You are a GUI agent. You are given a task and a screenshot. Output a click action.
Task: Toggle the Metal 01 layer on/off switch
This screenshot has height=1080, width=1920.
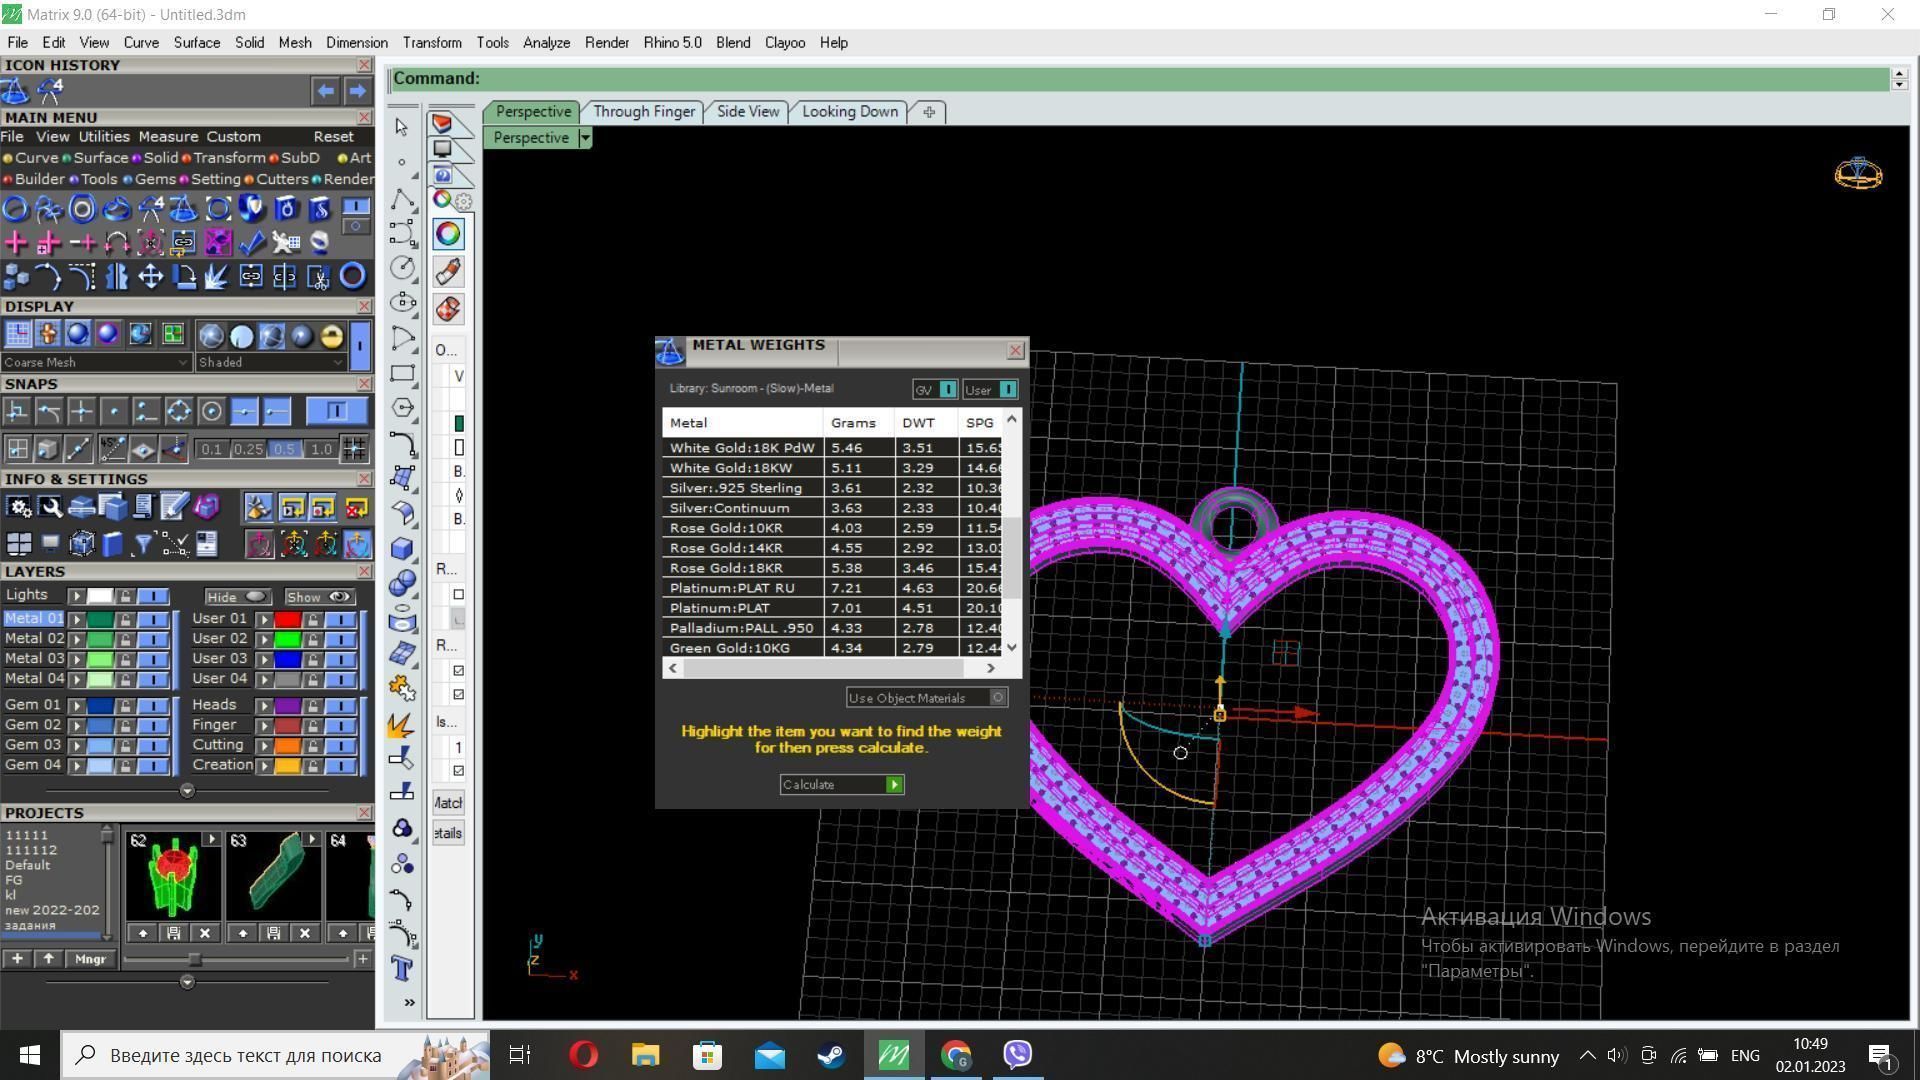[153, 619]
